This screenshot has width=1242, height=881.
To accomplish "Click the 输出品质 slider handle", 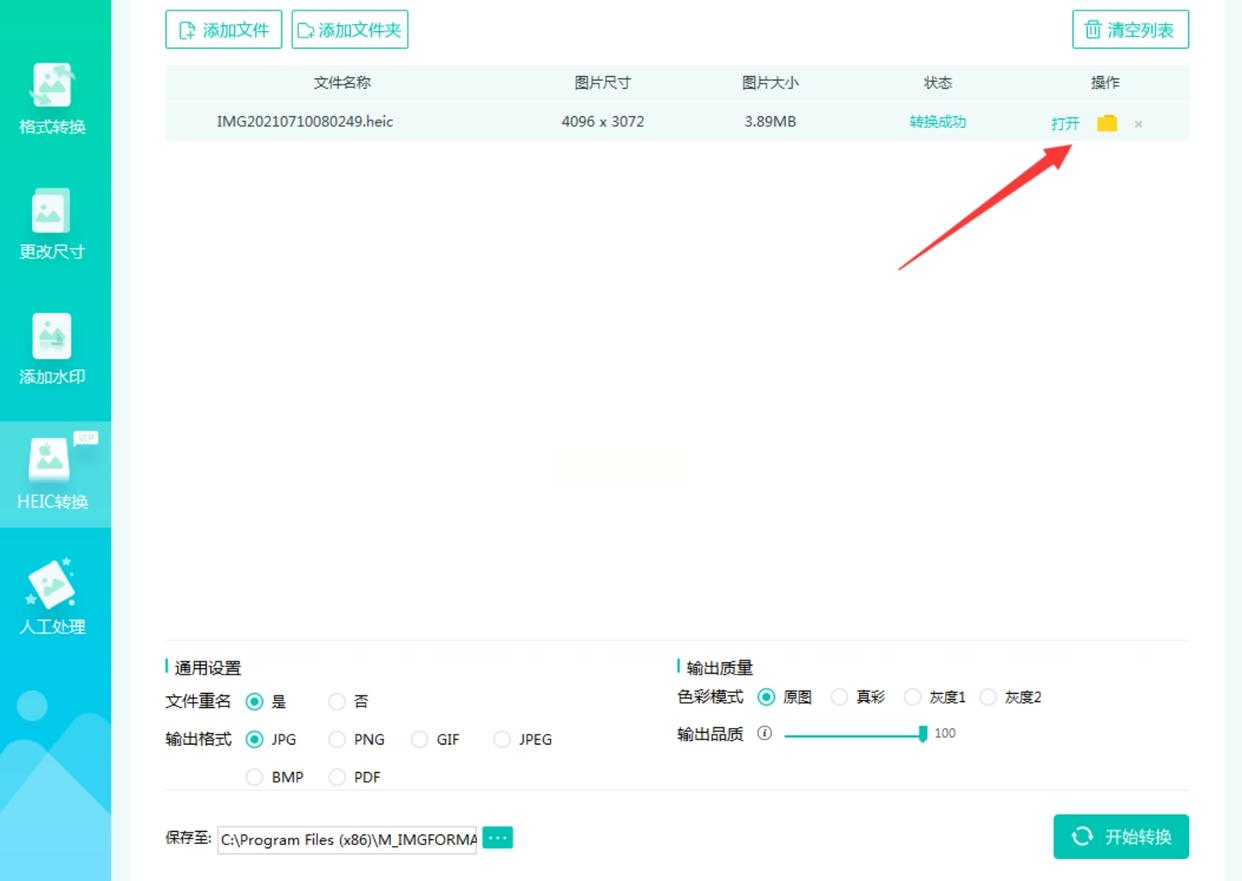I will [923, 734].
